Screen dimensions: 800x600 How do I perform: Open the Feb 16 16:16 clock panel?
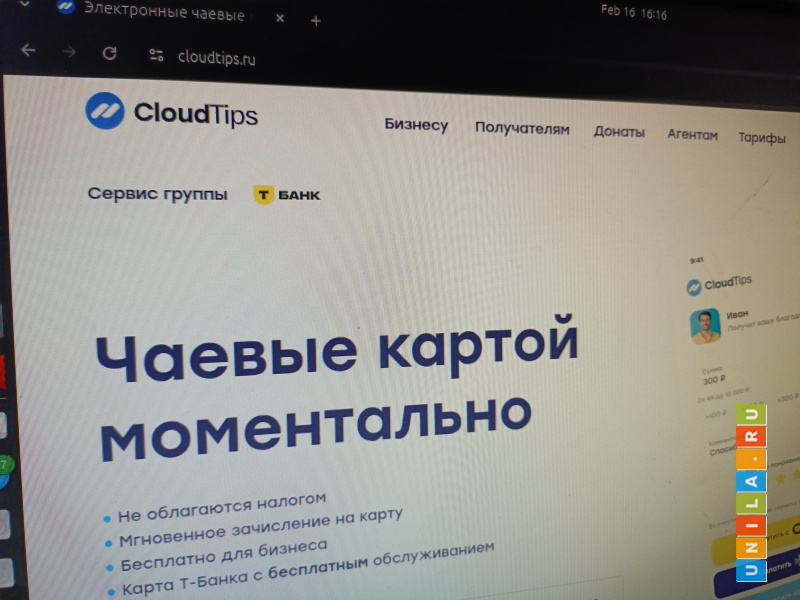(633, 13)
